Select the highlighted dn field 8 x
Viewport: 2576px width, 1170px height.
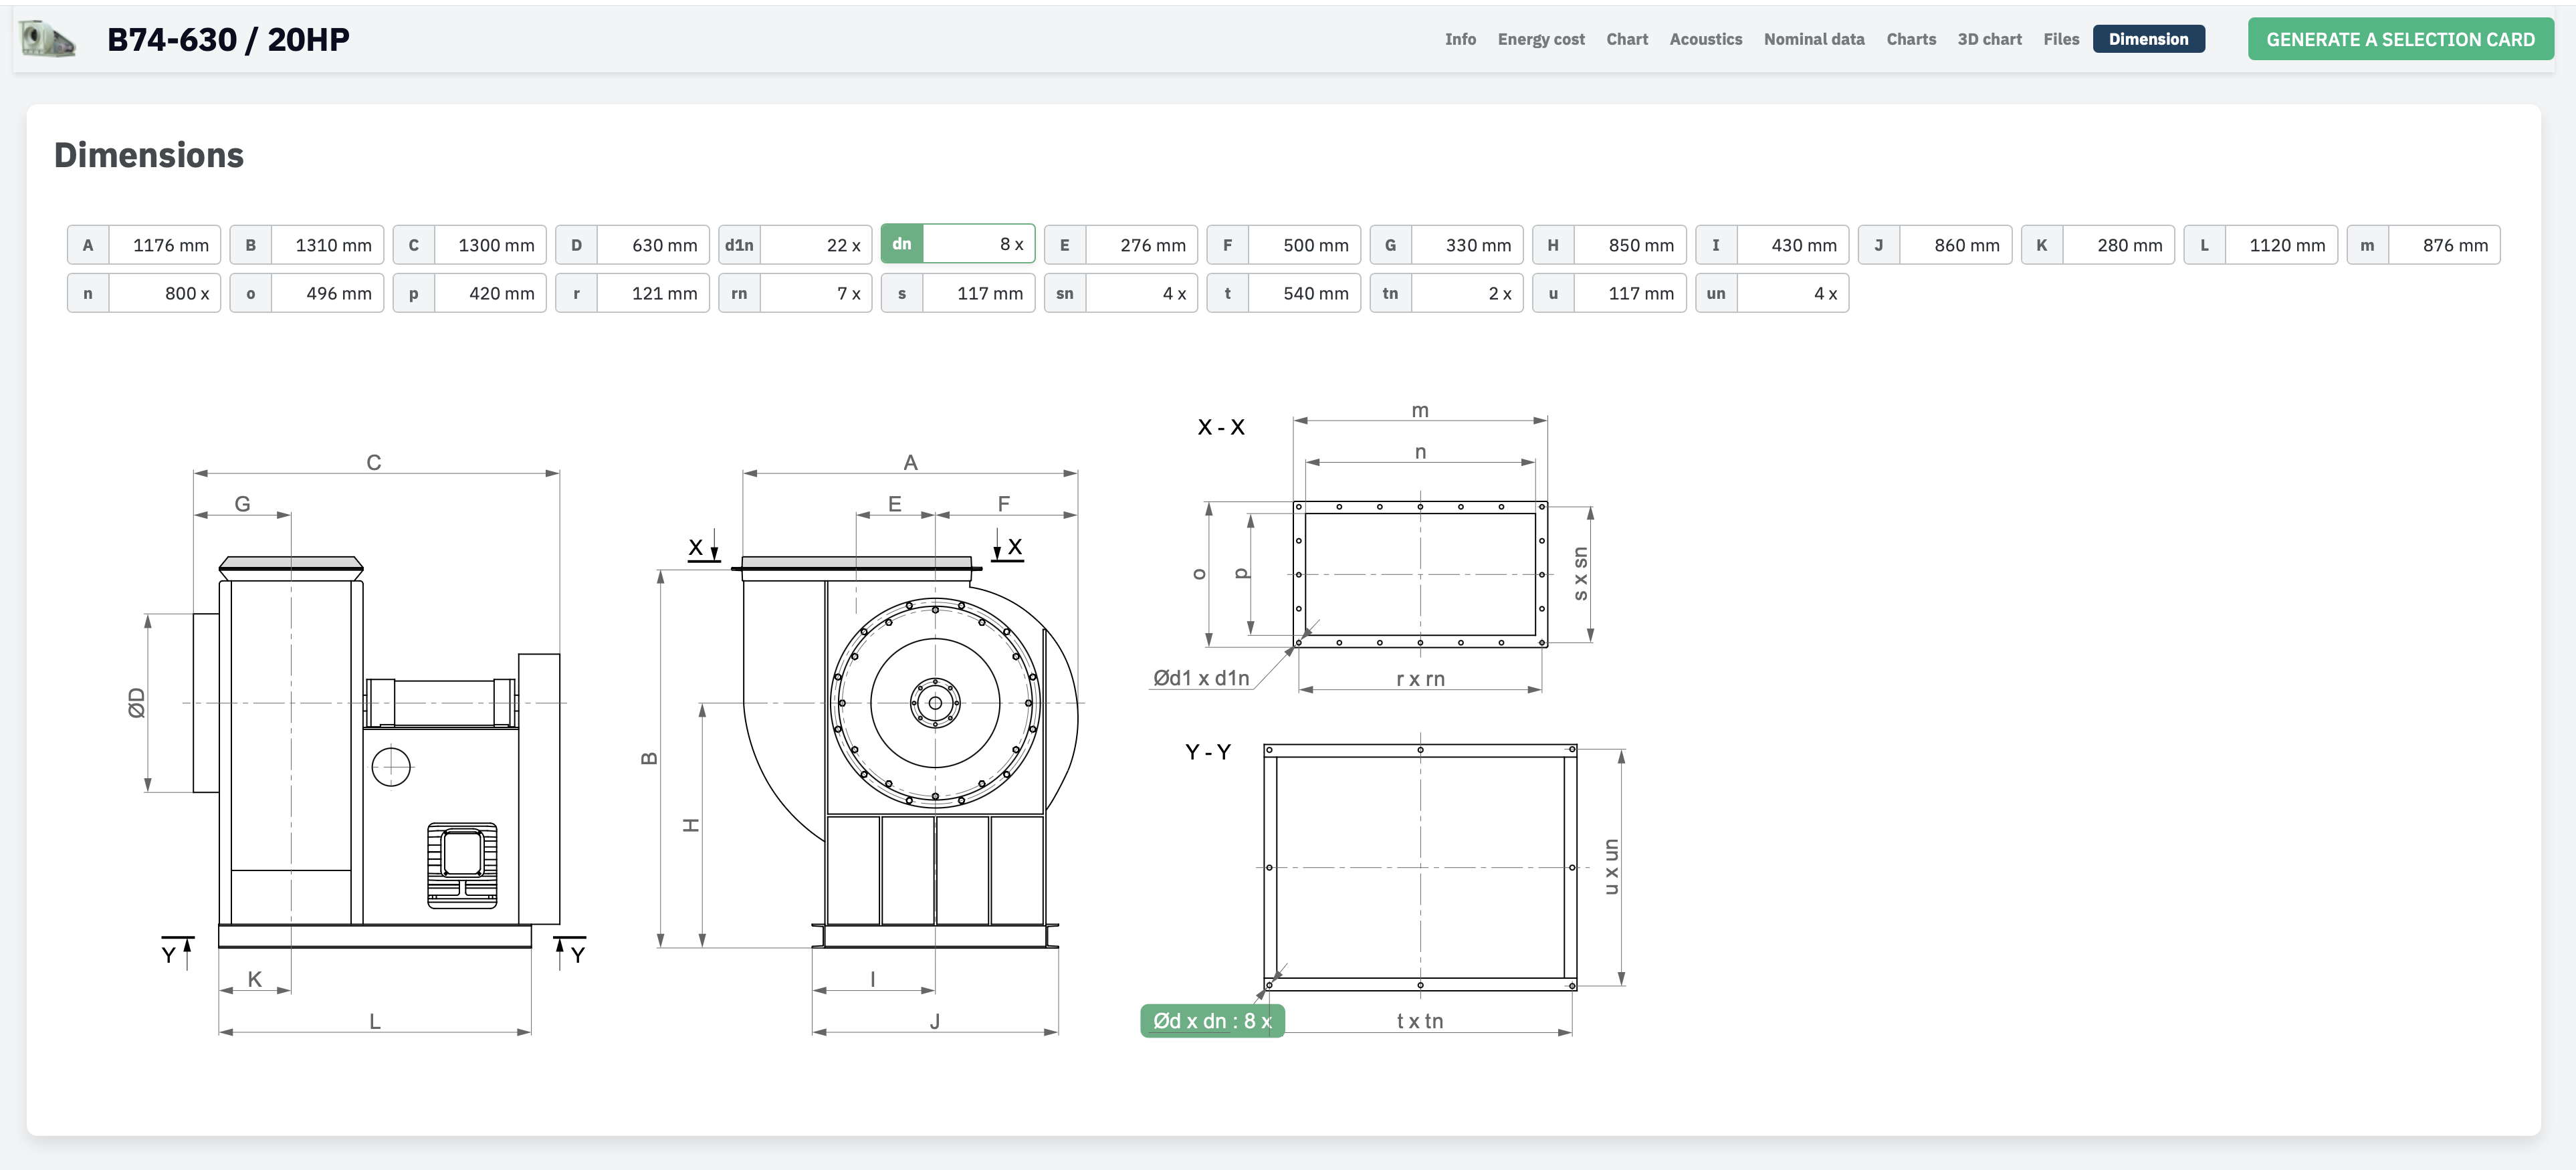(x=958, y=245)
